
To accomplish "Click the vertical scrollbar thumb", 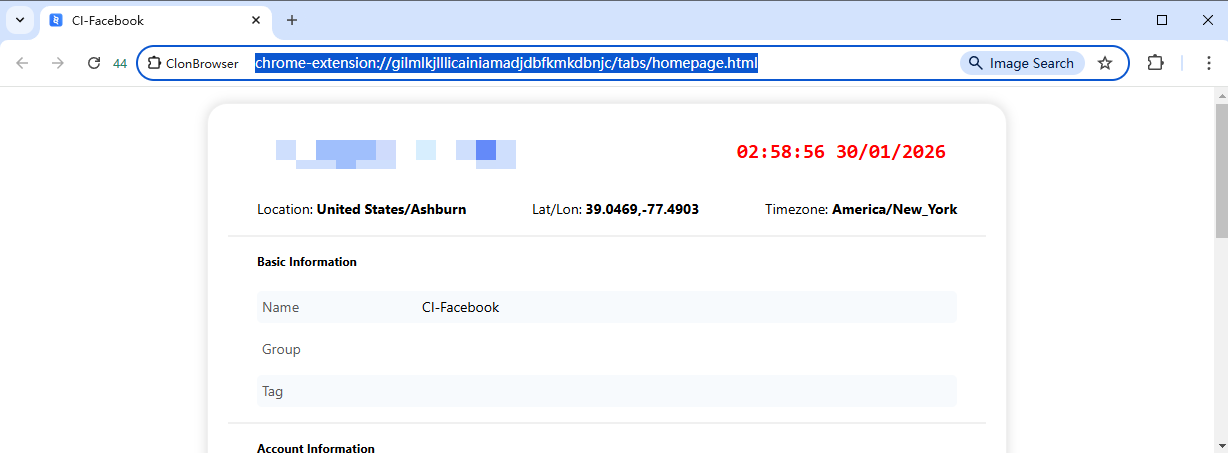I will click(1220, 170).
